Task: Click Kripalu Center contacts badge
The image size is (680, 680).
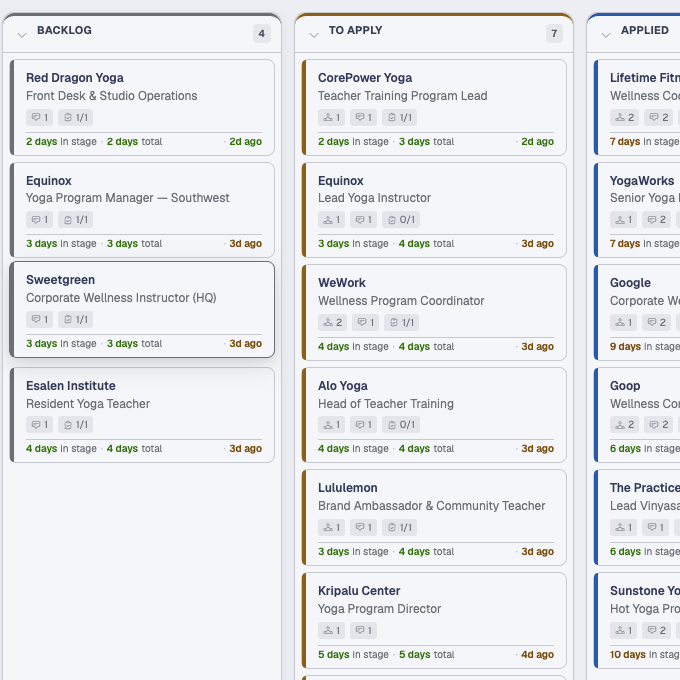Action: (331, 631)
